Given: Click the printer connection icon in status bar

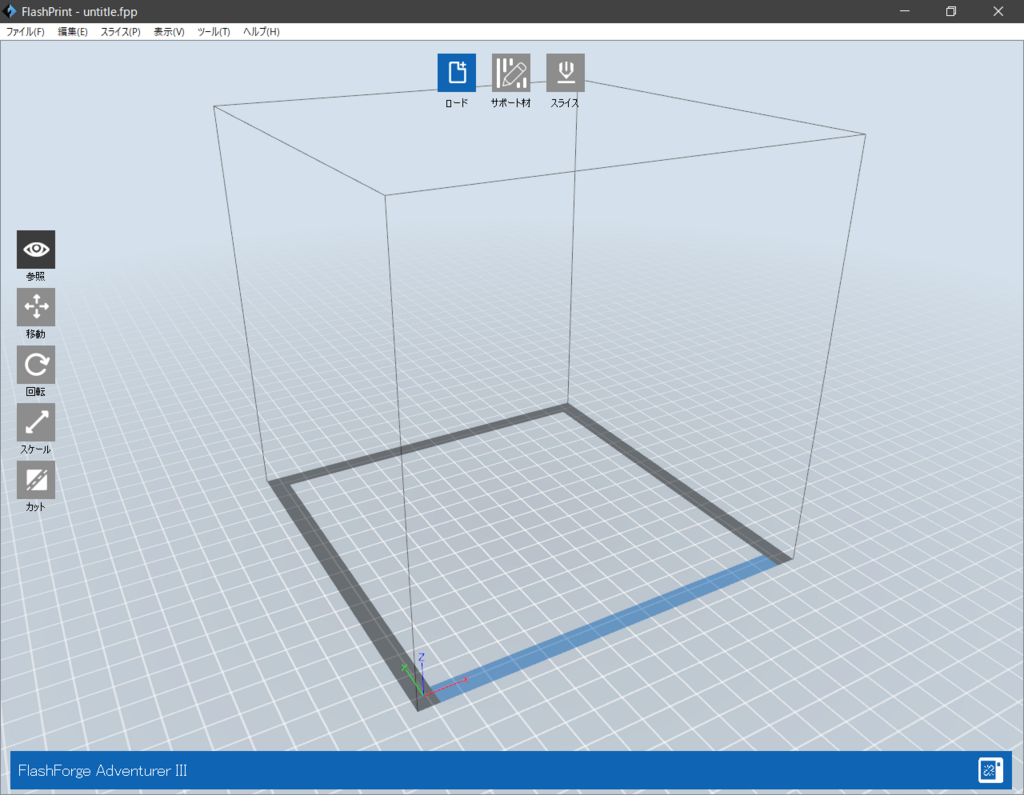Looking at the screenshot, I should (x=990, y=770).
